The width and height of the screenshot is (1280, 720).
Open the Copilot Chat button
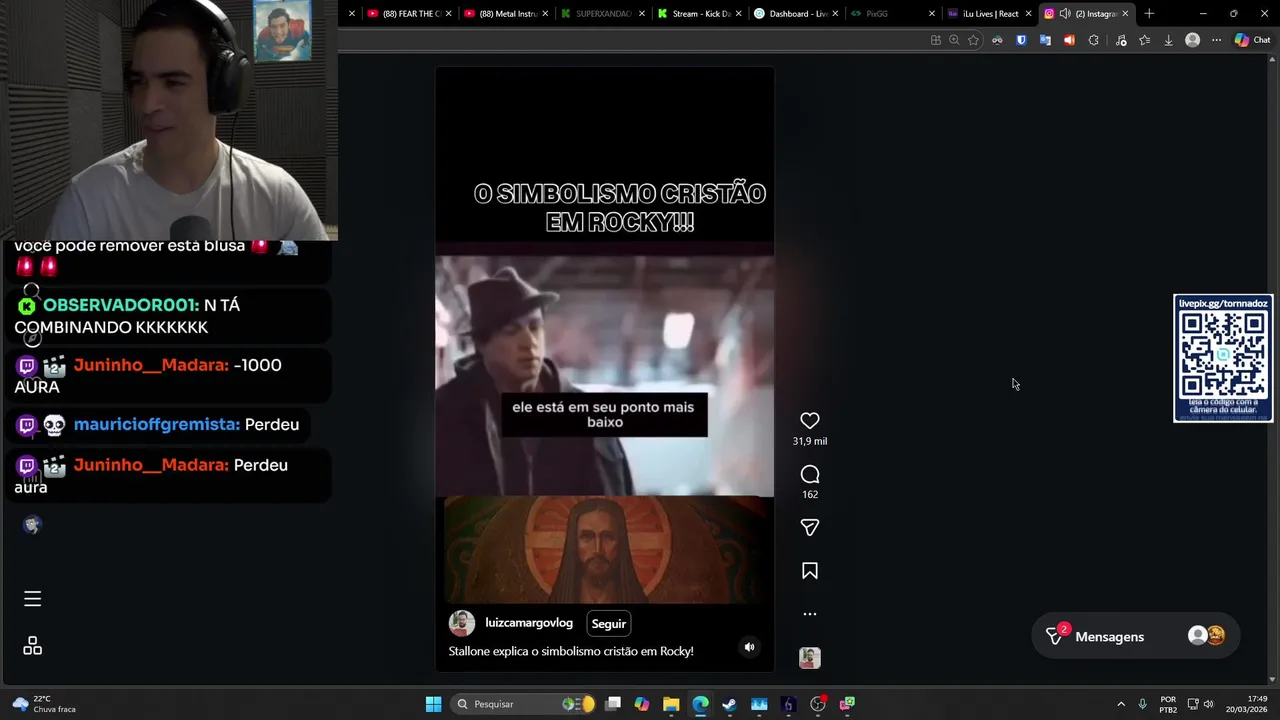click(1252, 40)
